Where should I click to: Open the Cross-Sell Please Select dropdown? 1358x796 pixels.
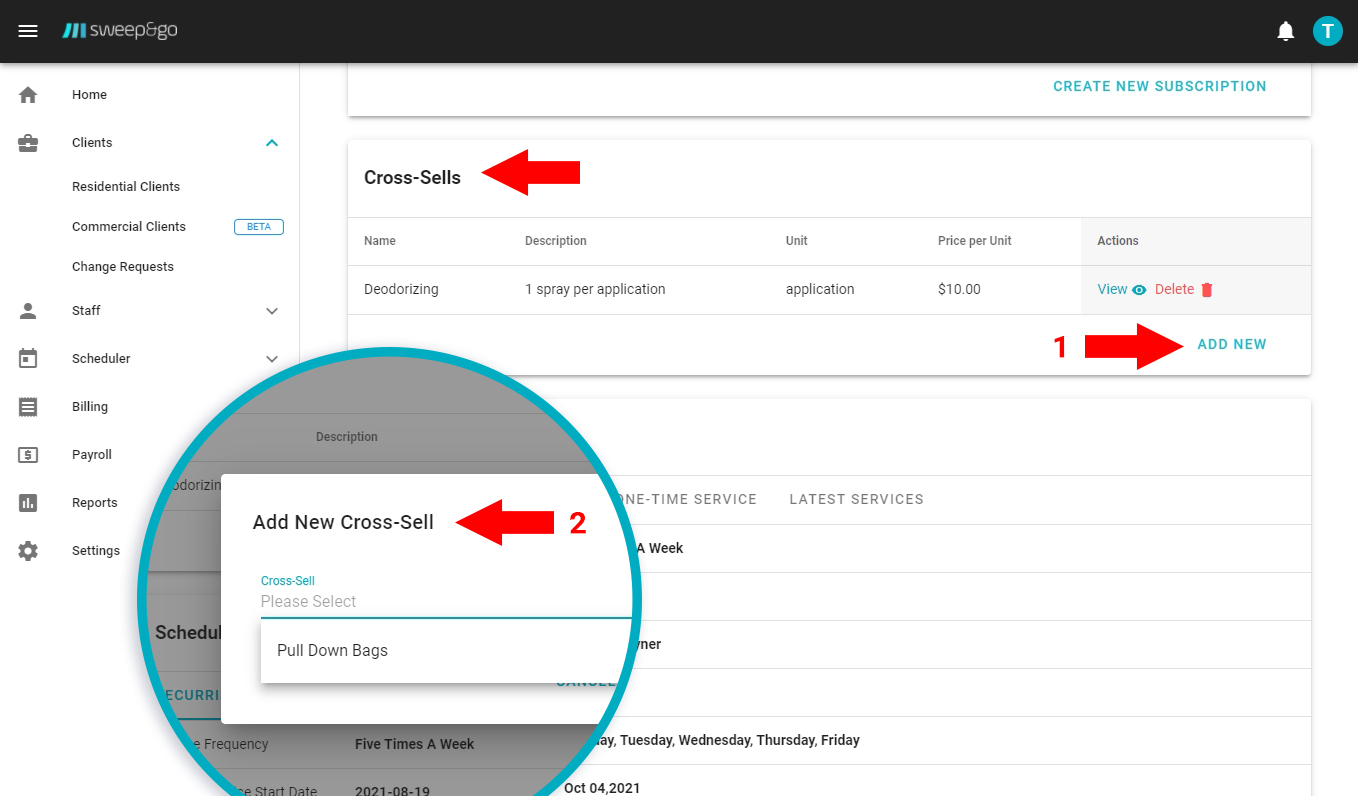[446, 601]
